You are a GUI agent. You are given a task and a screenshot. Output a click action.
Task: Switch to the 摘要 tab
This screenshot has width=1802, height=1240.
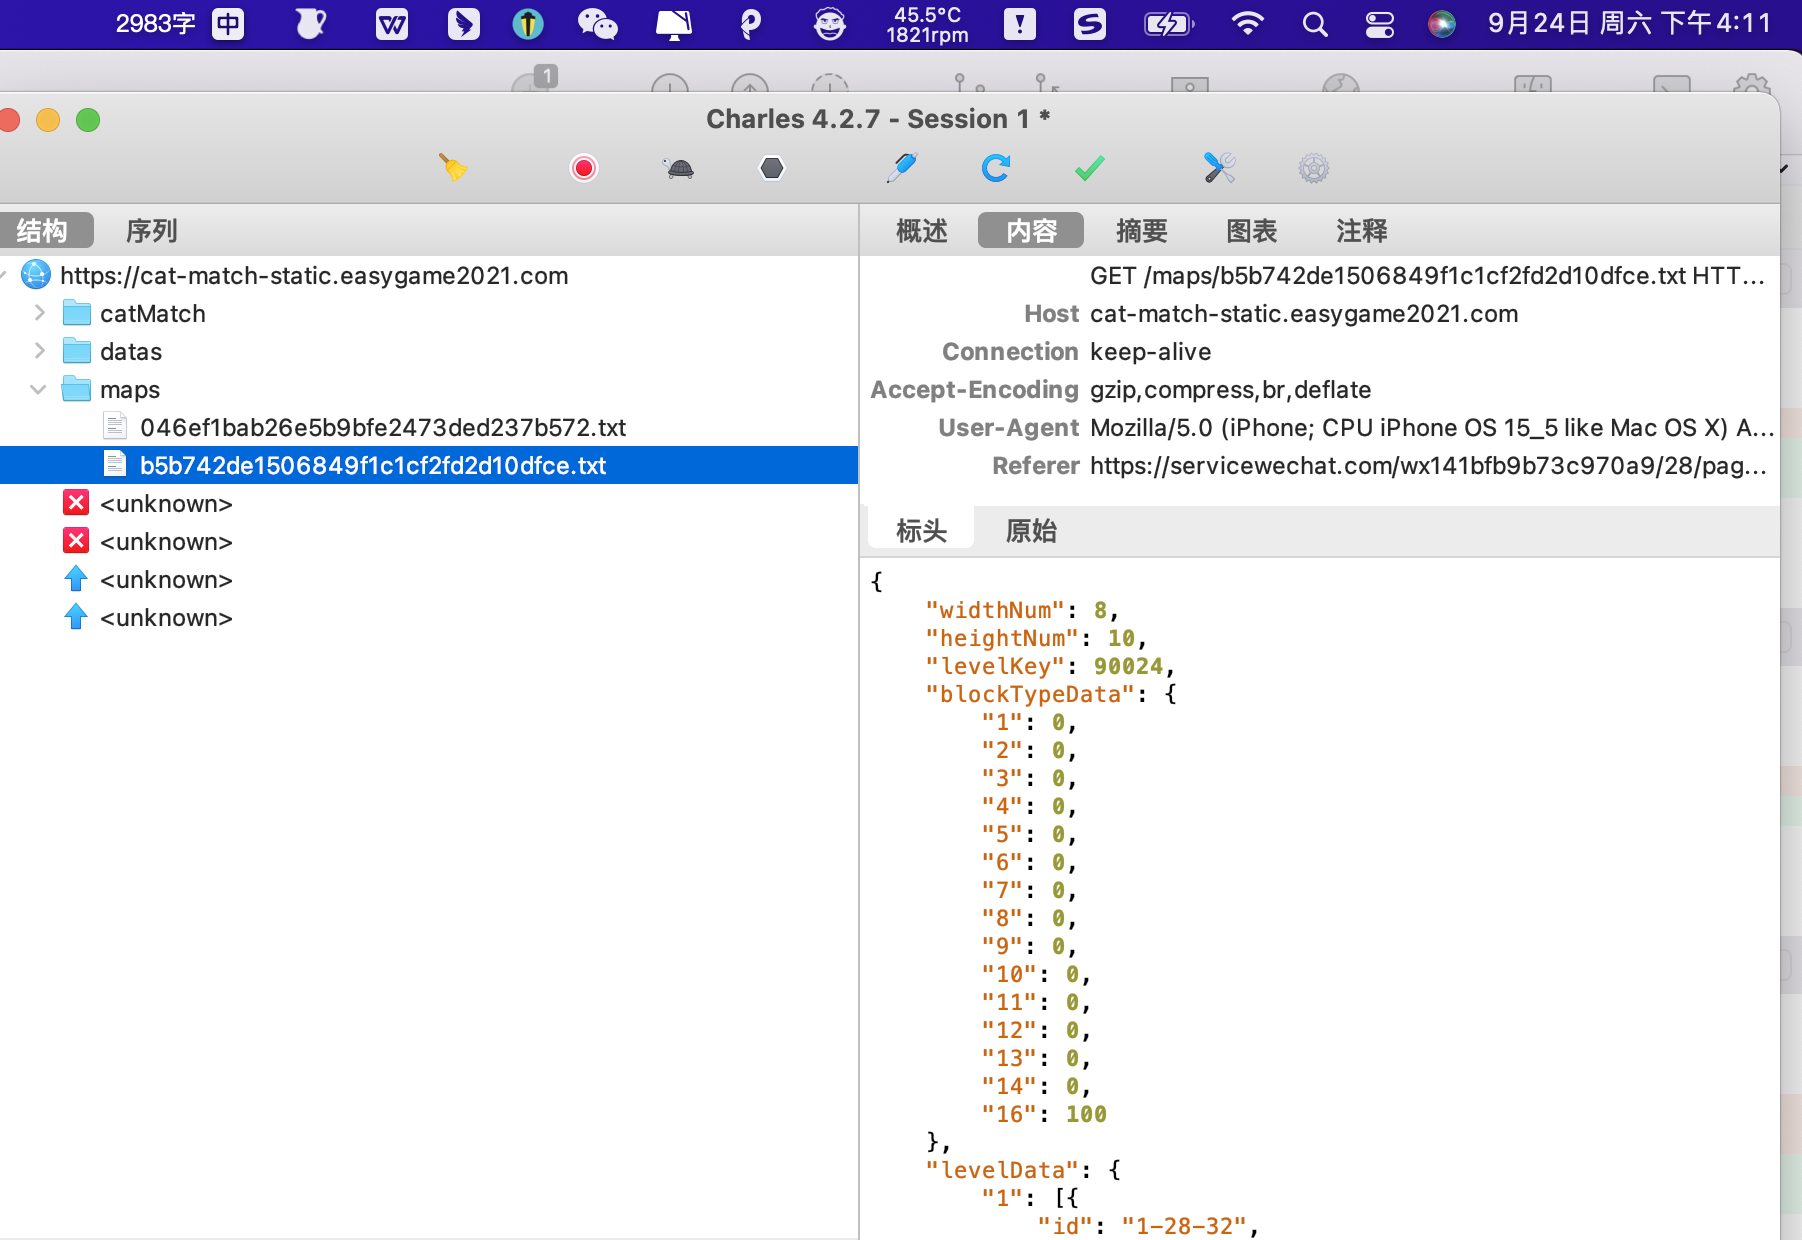pos(1141,230)
